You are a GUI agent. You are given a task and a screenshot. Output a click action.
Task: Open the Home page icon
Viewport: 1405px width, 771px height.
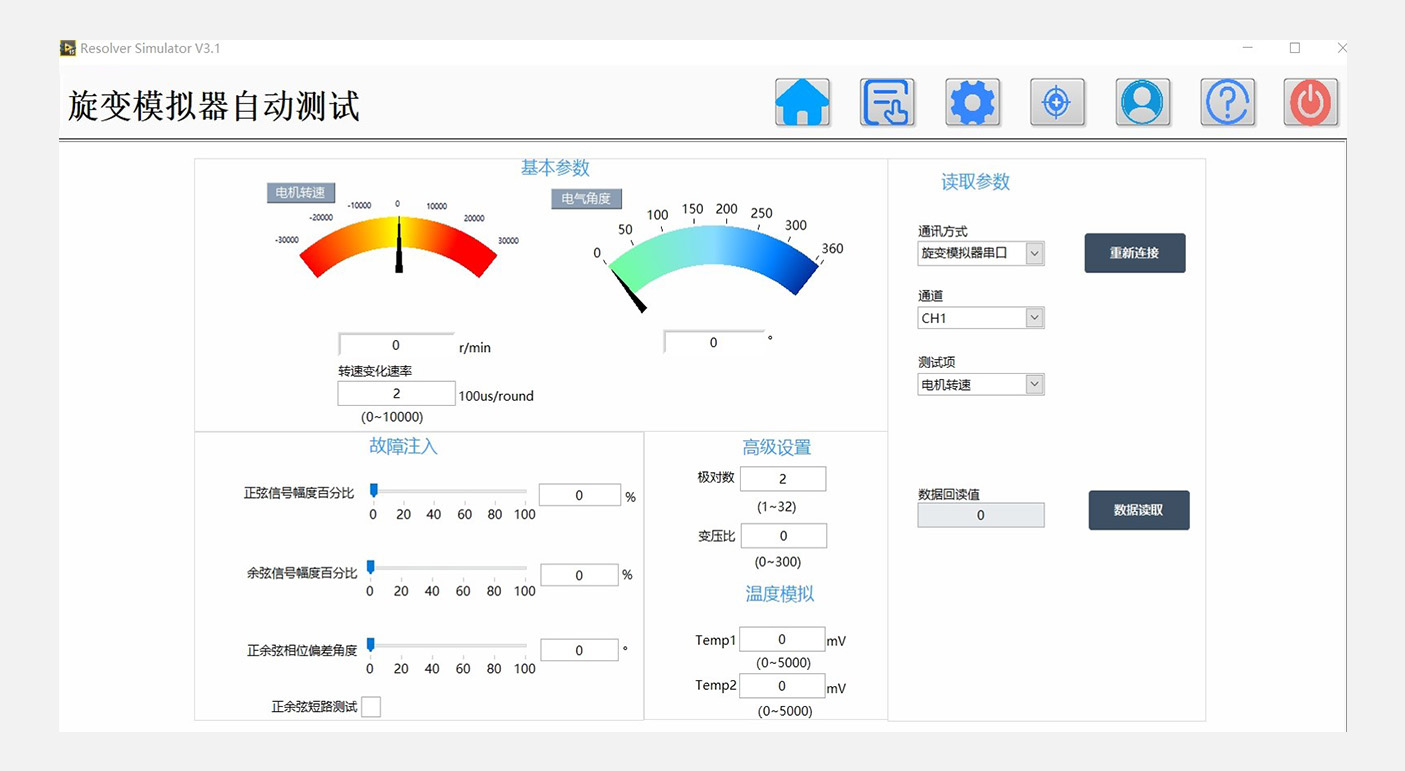click(802, 102)
